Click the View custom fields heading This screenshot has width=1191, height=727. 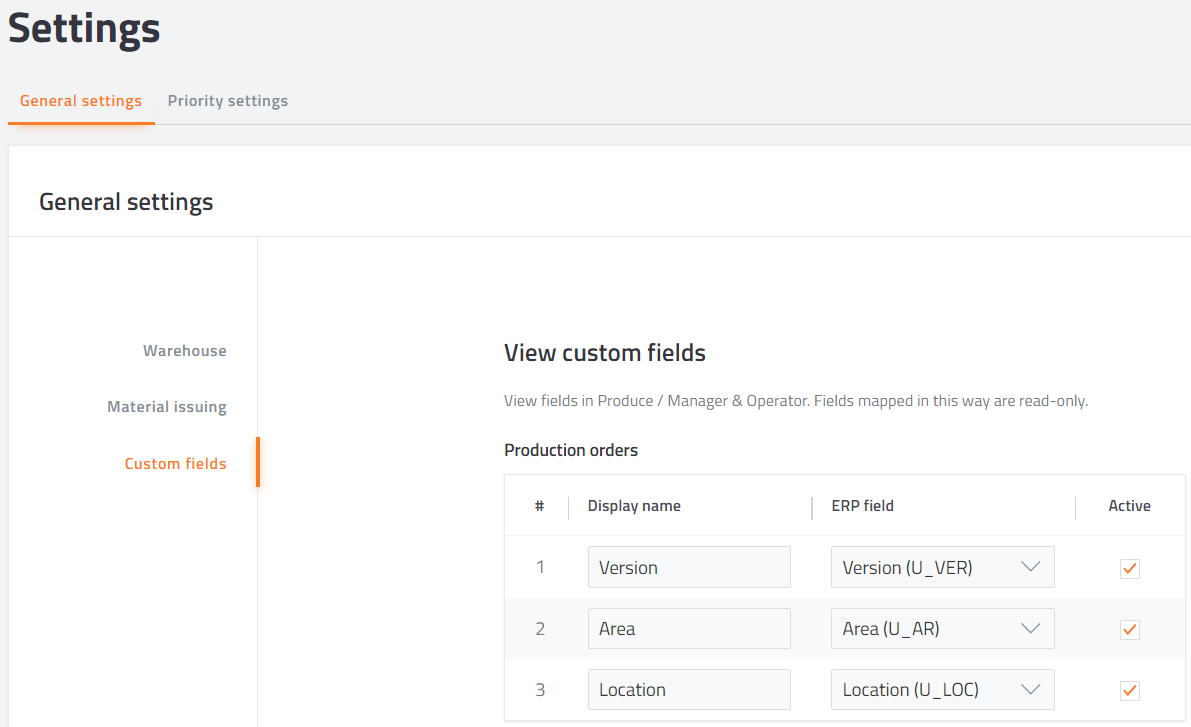(x=605, y=352)
